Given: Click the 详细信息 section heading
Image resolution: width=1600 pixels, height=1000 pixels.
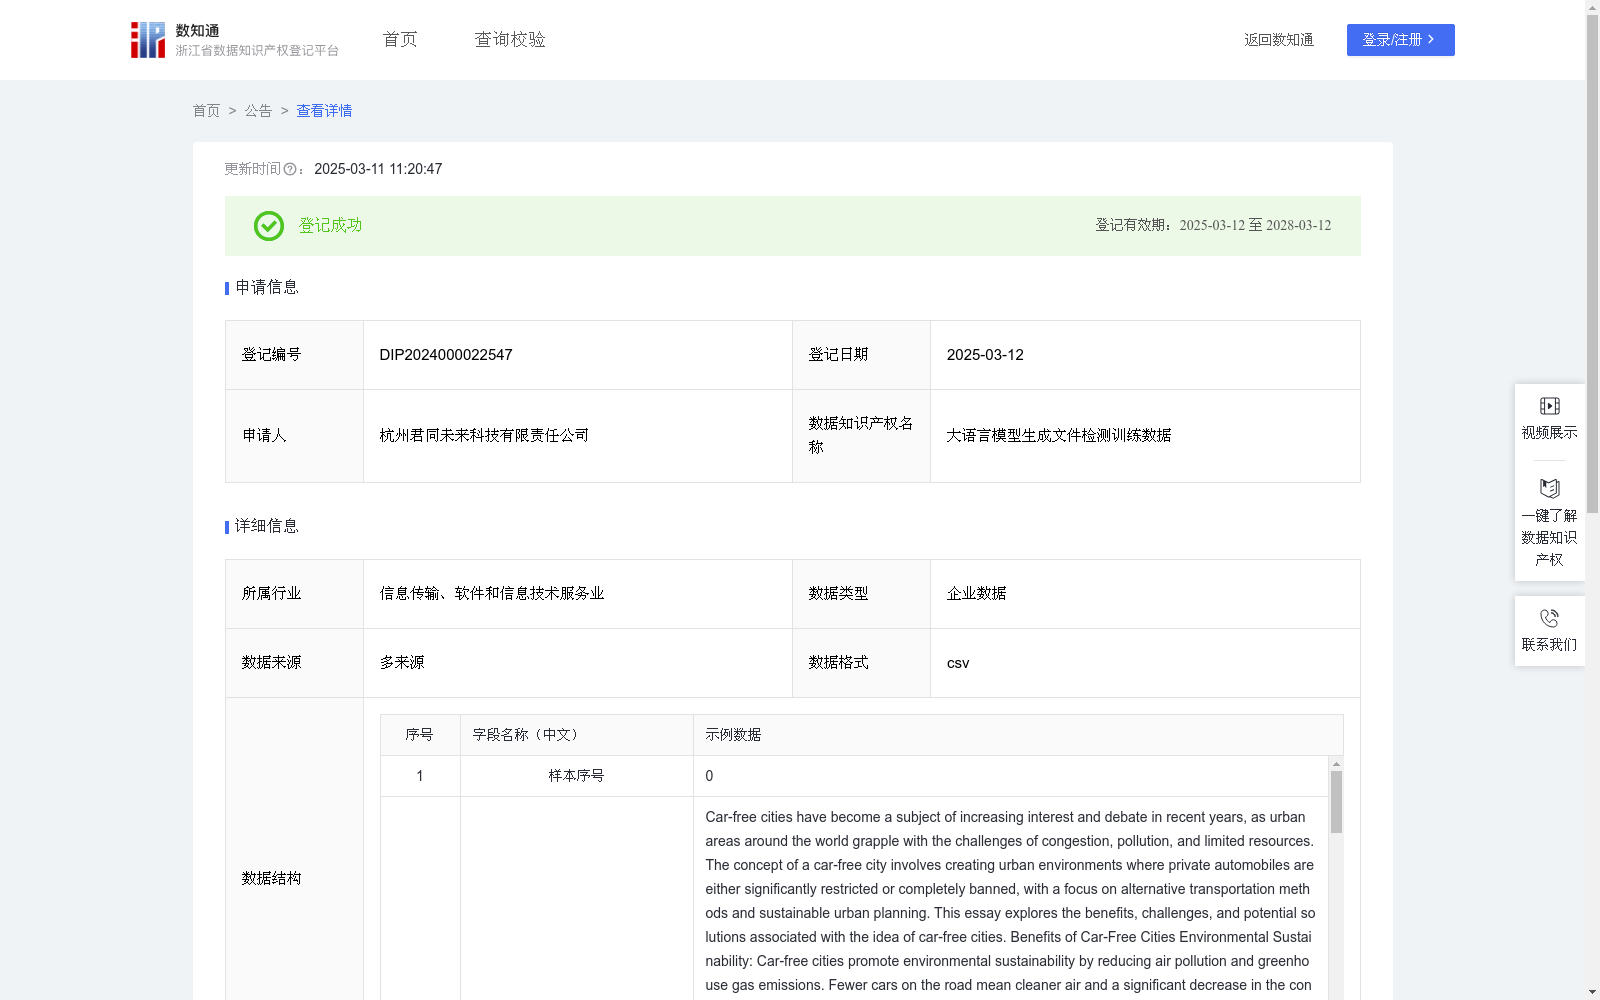Looking at the screenshot, I should tap(266, 527).
